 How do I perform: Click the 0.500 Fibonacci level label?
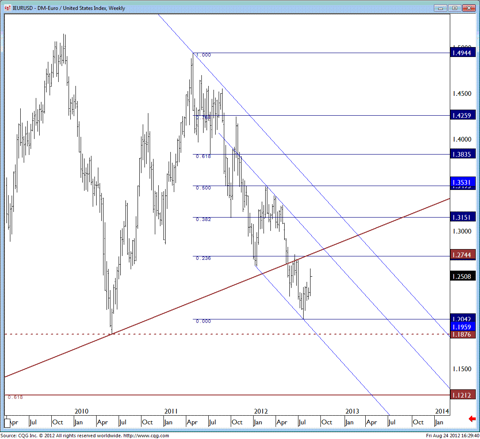tap(203, 188)
